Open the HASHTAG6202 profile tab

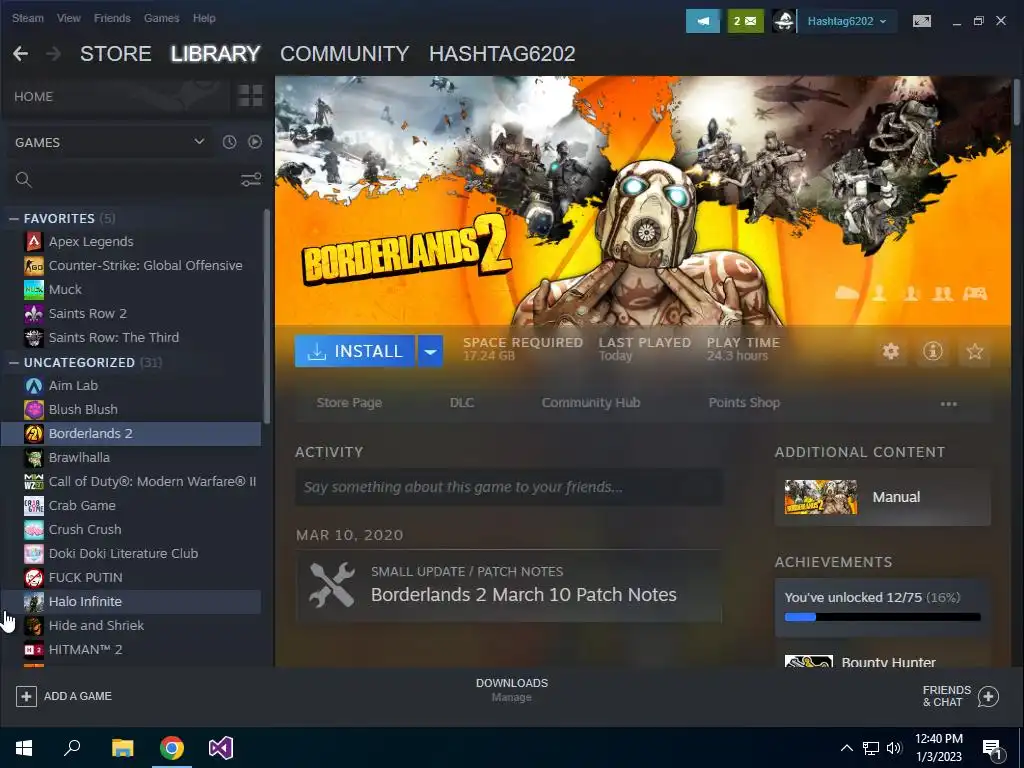tap(502, 54)
